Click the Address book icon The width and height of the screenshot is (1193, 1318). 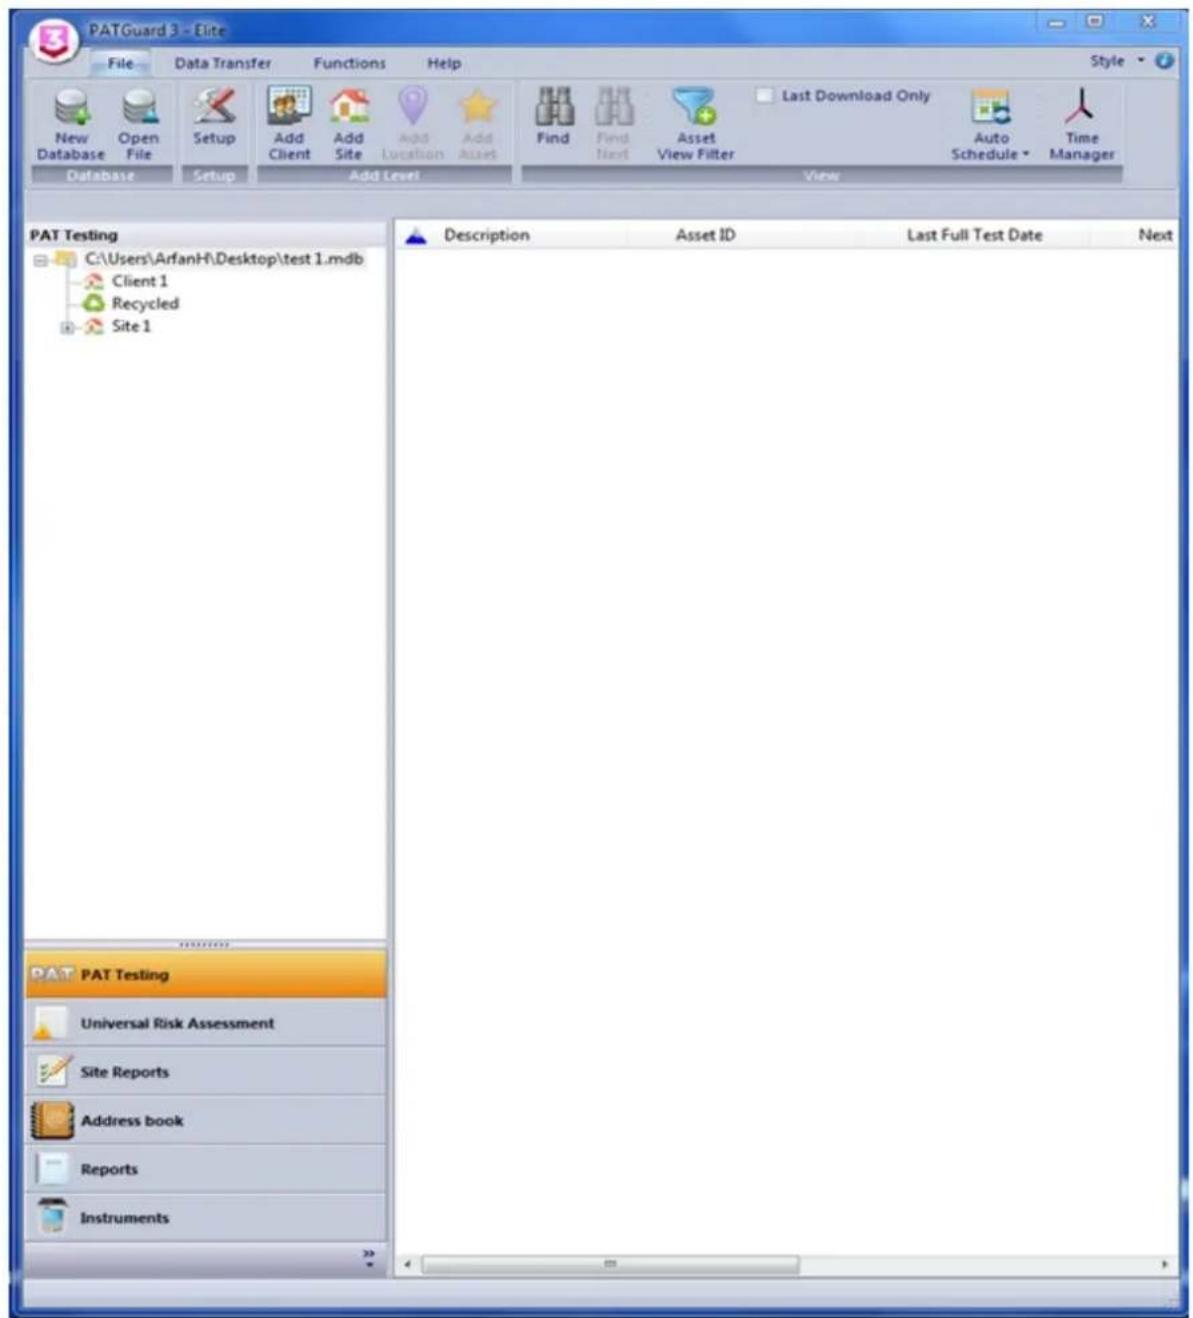51,1120
